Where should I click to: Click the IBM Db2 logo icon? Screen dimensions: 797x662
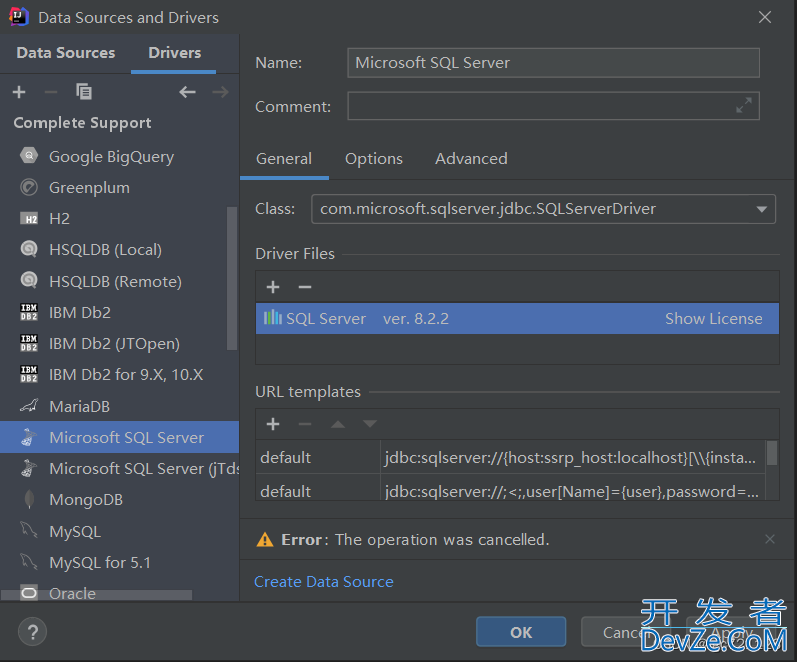[x=29, y=312]
